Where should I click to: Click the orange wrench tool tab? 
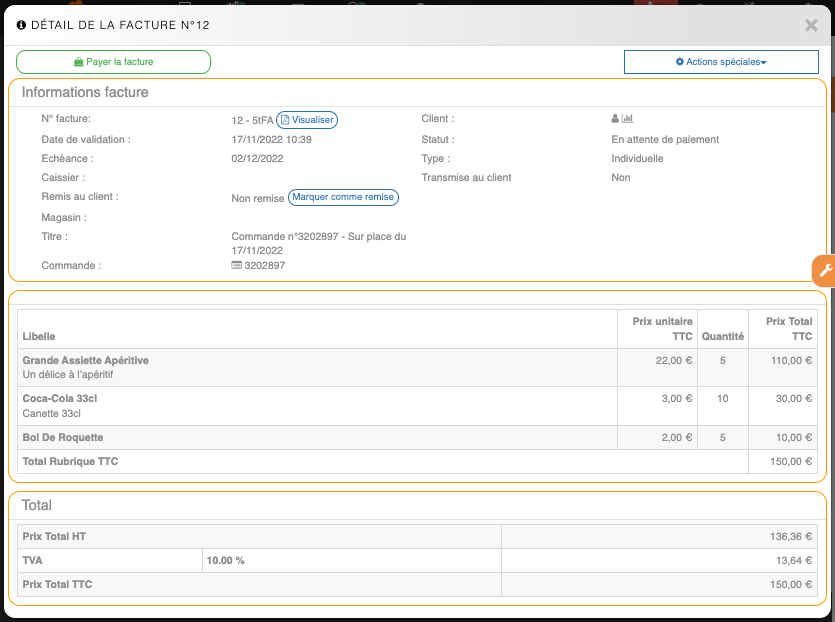click(x=824, y=271)
